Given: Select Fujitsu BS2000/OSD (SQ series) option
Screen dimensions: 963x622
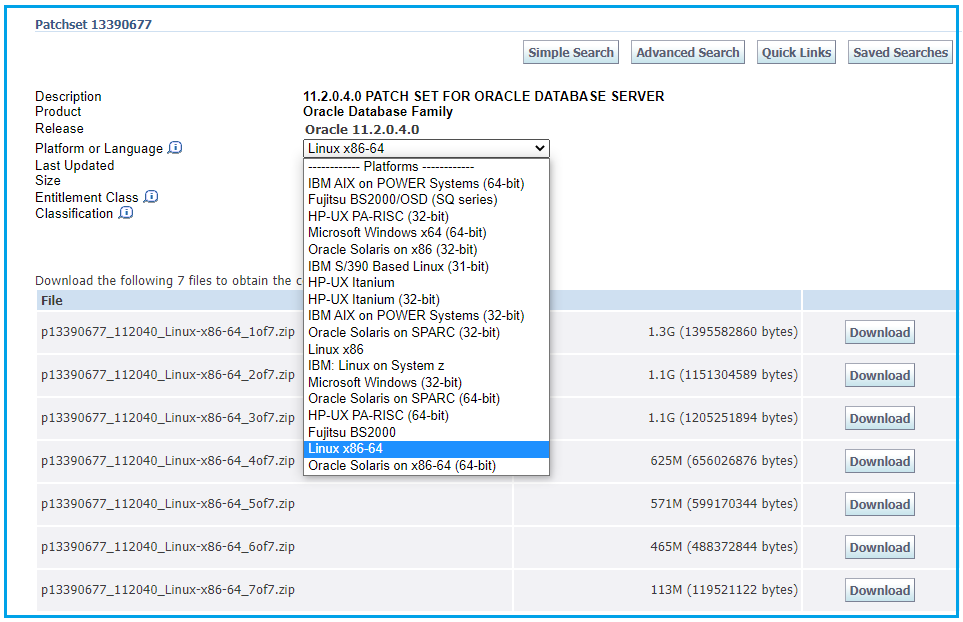Looking at the screenshot, I should pos(426,200).
